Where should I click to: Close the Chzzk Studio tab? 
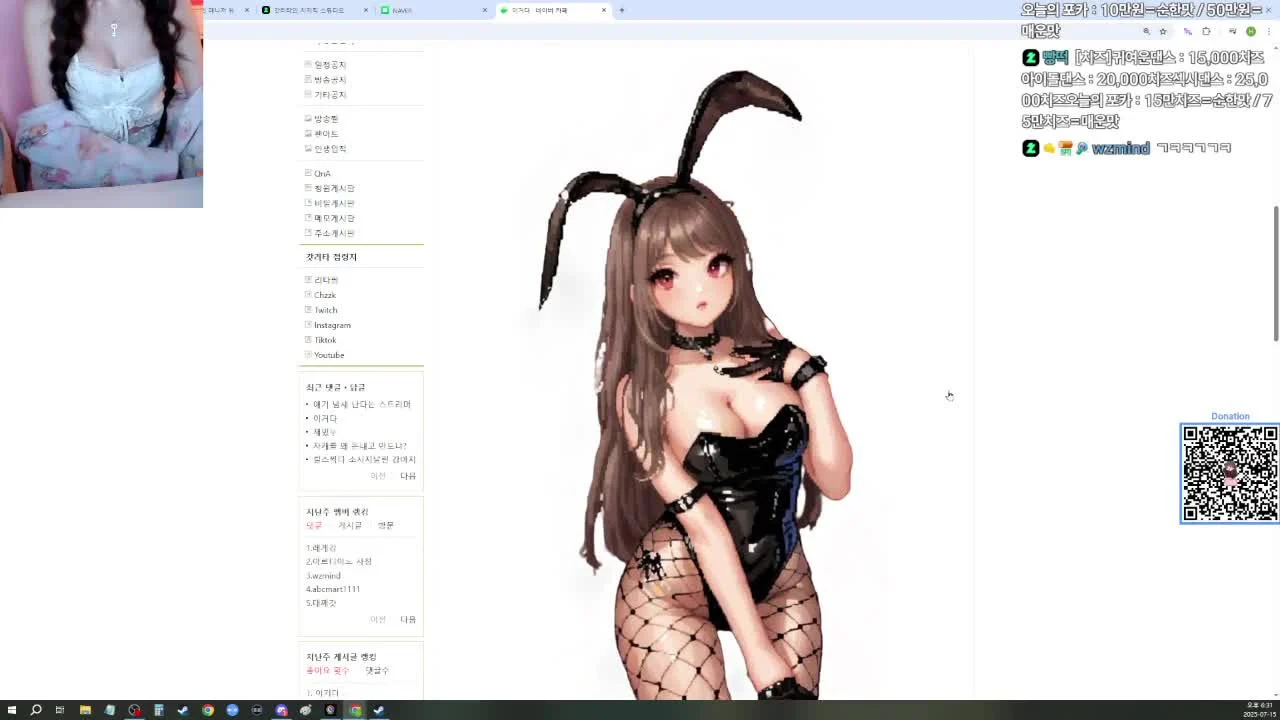366,10
